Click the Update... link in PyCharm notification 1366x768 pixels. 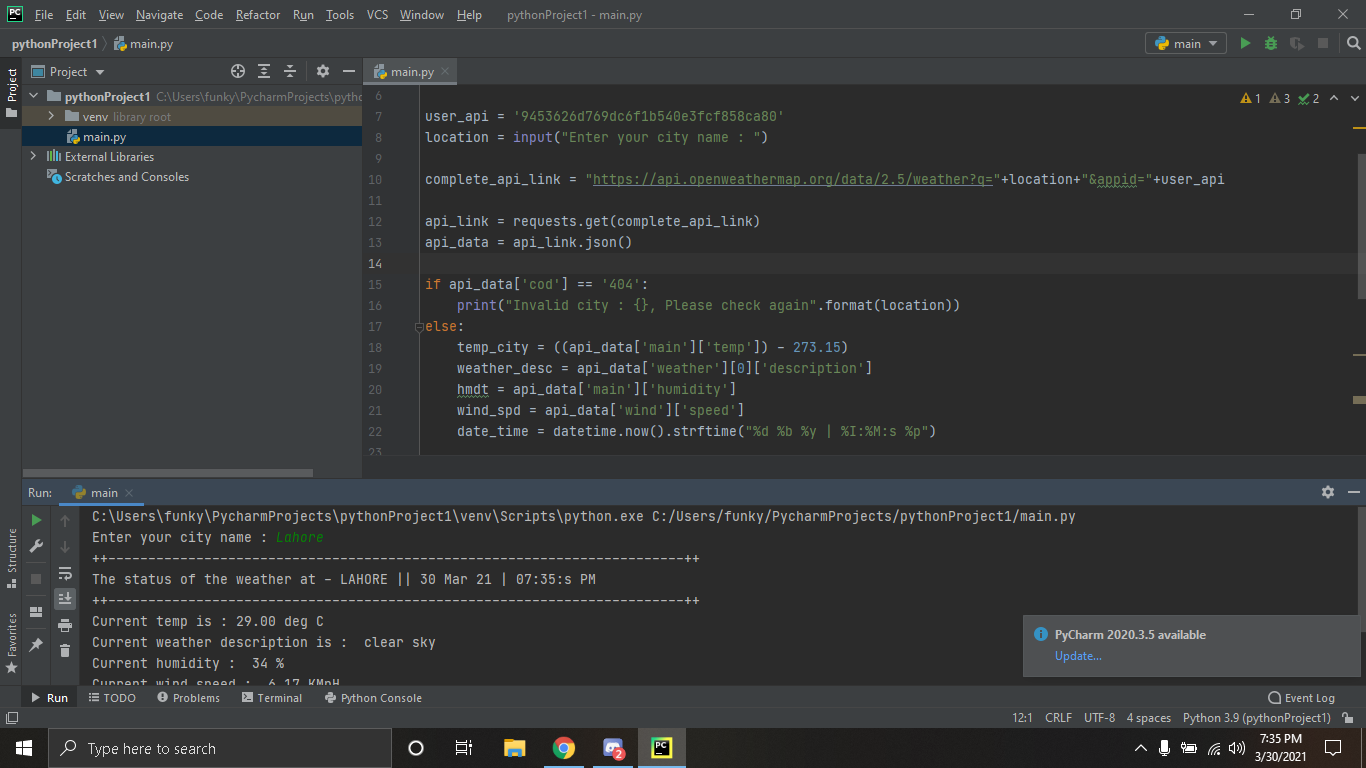coord(1078,656)
